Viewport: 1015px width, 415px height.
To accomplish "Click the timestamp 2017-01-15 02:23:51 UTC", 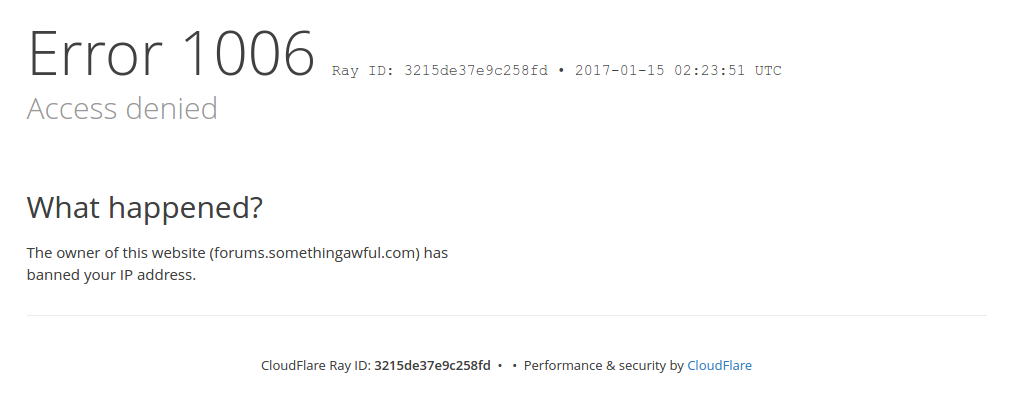I will click(678, 71).
